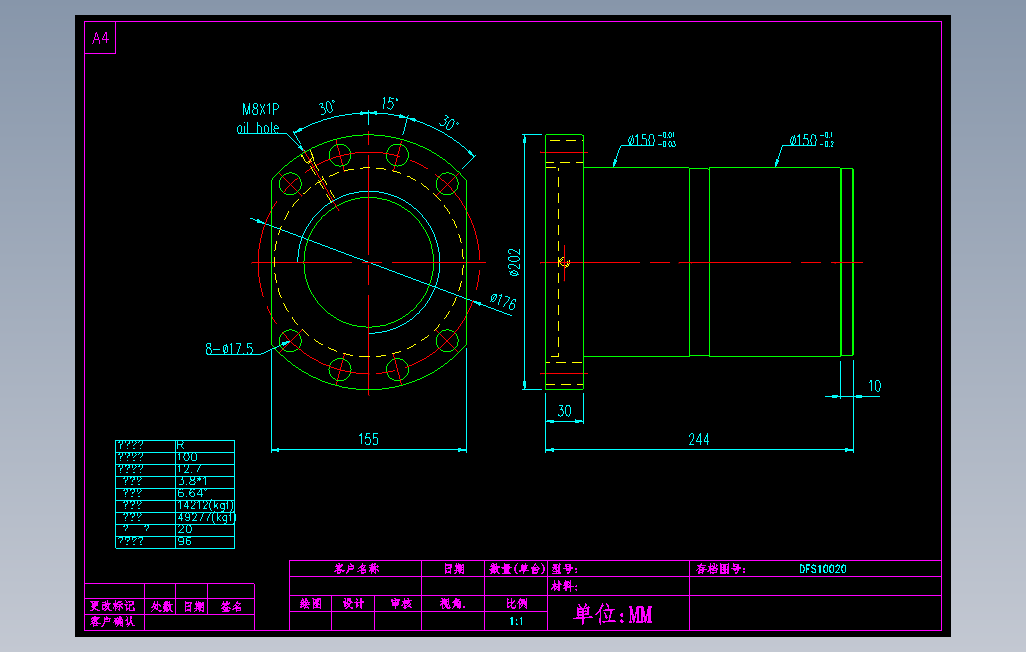
Task: Select the 更改标记 revision header
Action: point(113,606)
